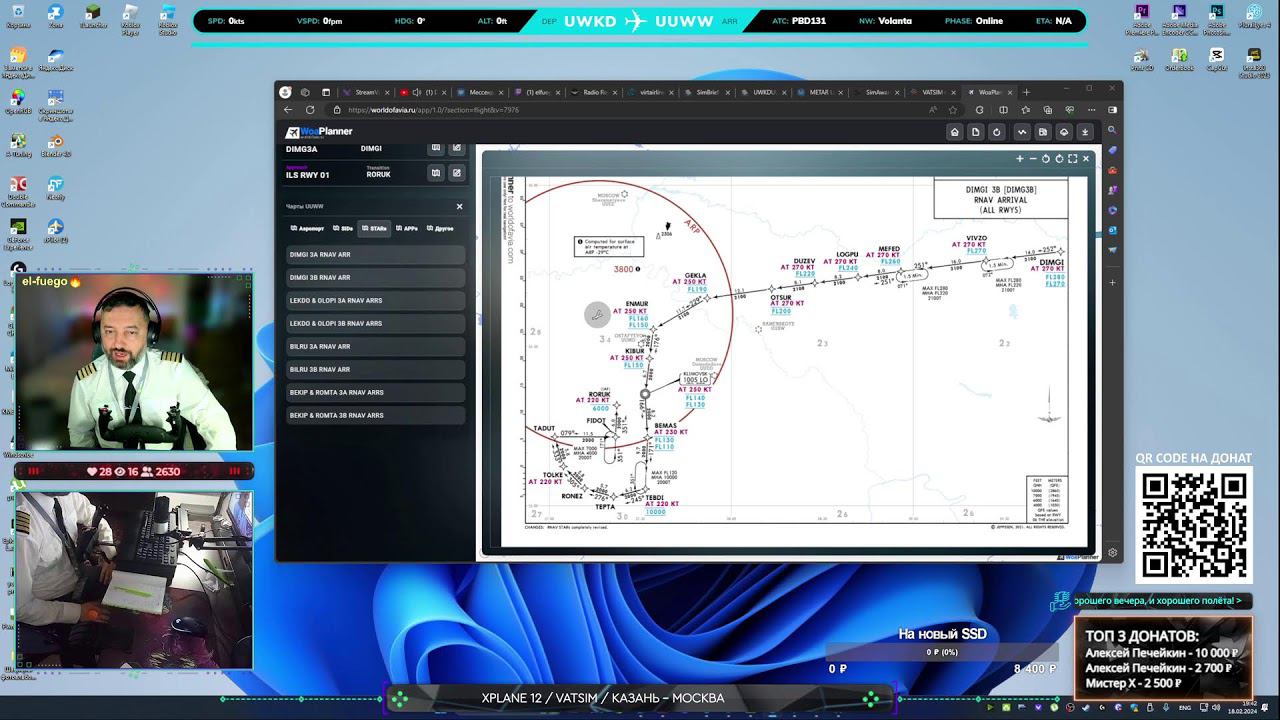Switch to the Radio browser tab
Image resolution: width=1280 pixels, height=720 pixels.
[x=595, y=92]
